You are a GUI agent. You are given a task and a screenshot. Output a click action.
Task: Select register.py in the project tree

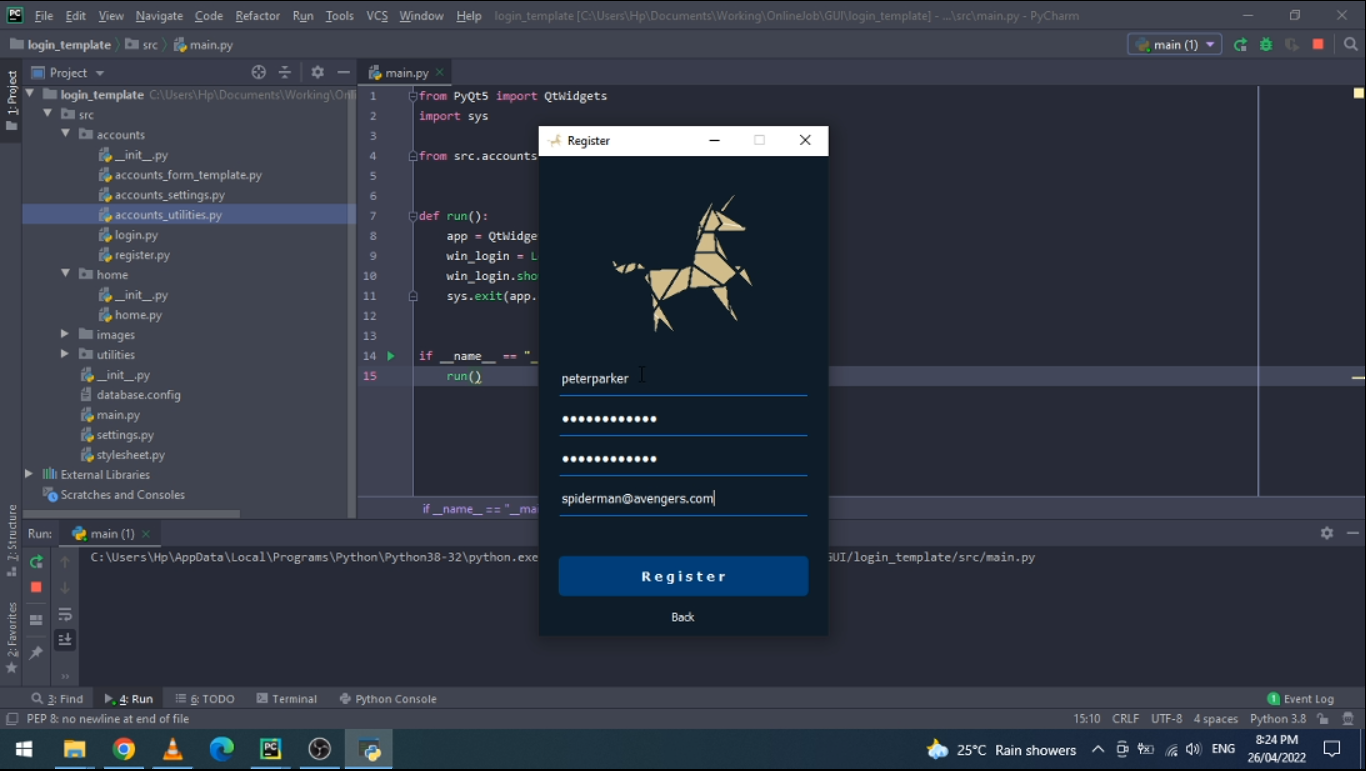click(x=142, y=255)
